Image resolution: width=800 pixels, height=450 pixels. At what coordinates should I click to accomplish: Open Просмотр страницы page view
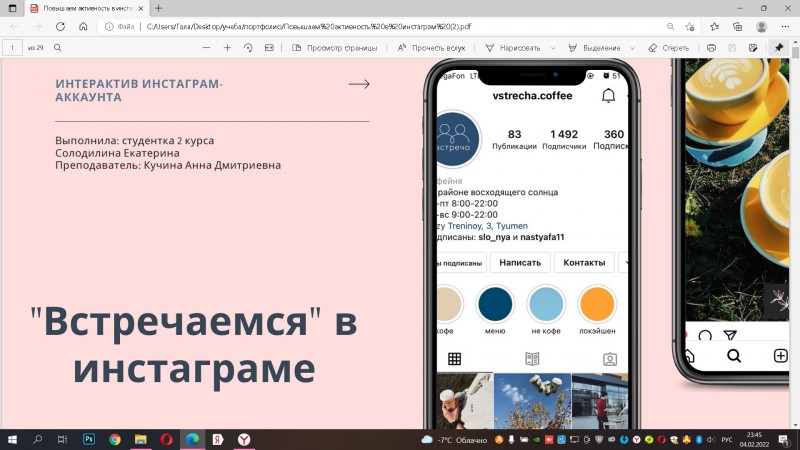click(x=335, y=47)
